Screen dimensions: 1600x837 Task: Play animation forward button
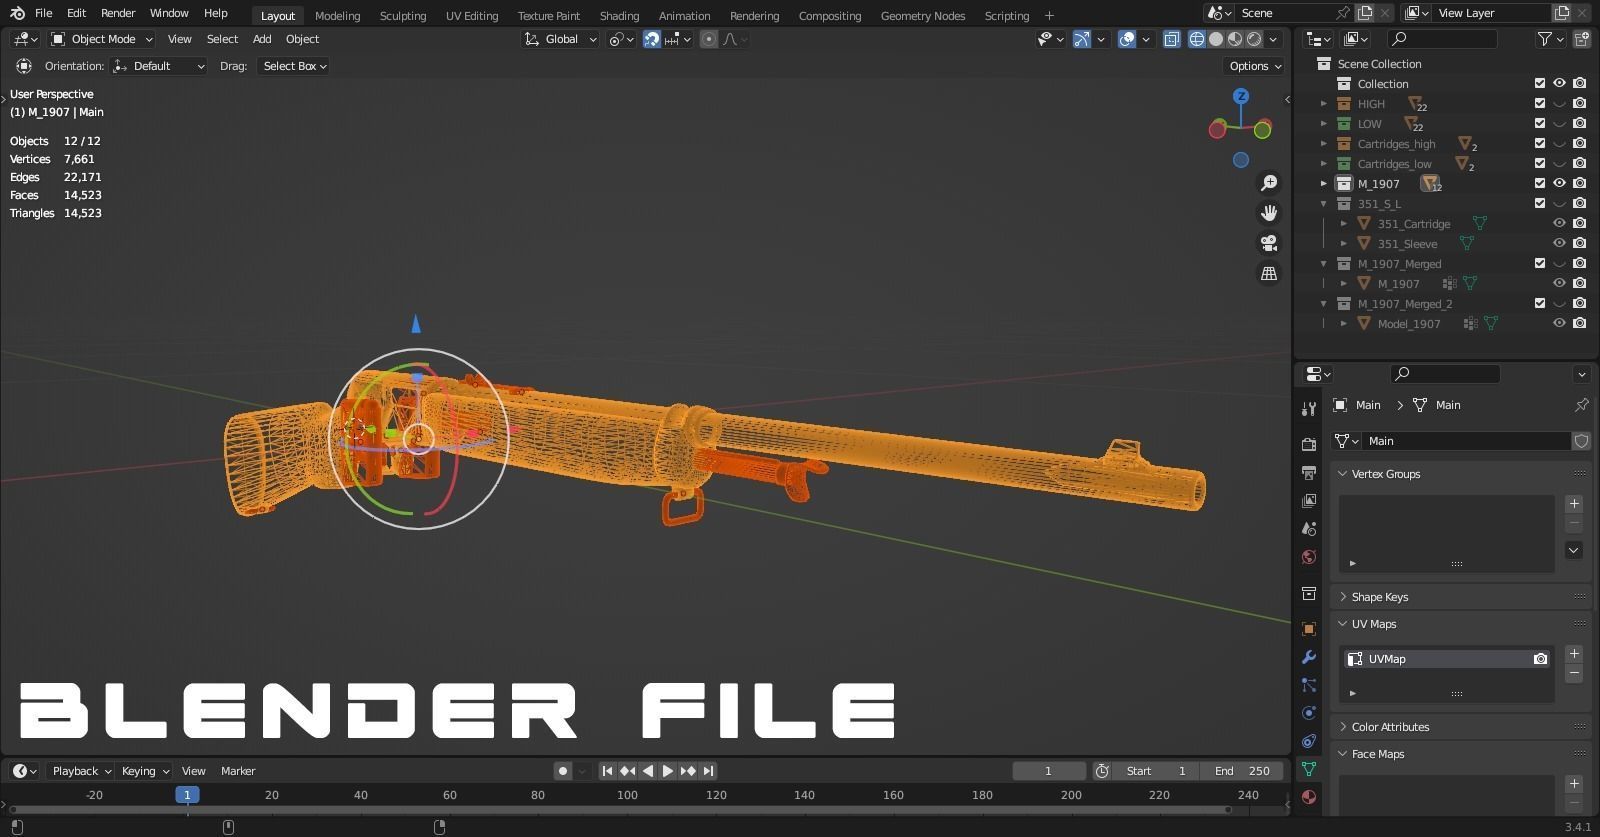click(667, 771)
